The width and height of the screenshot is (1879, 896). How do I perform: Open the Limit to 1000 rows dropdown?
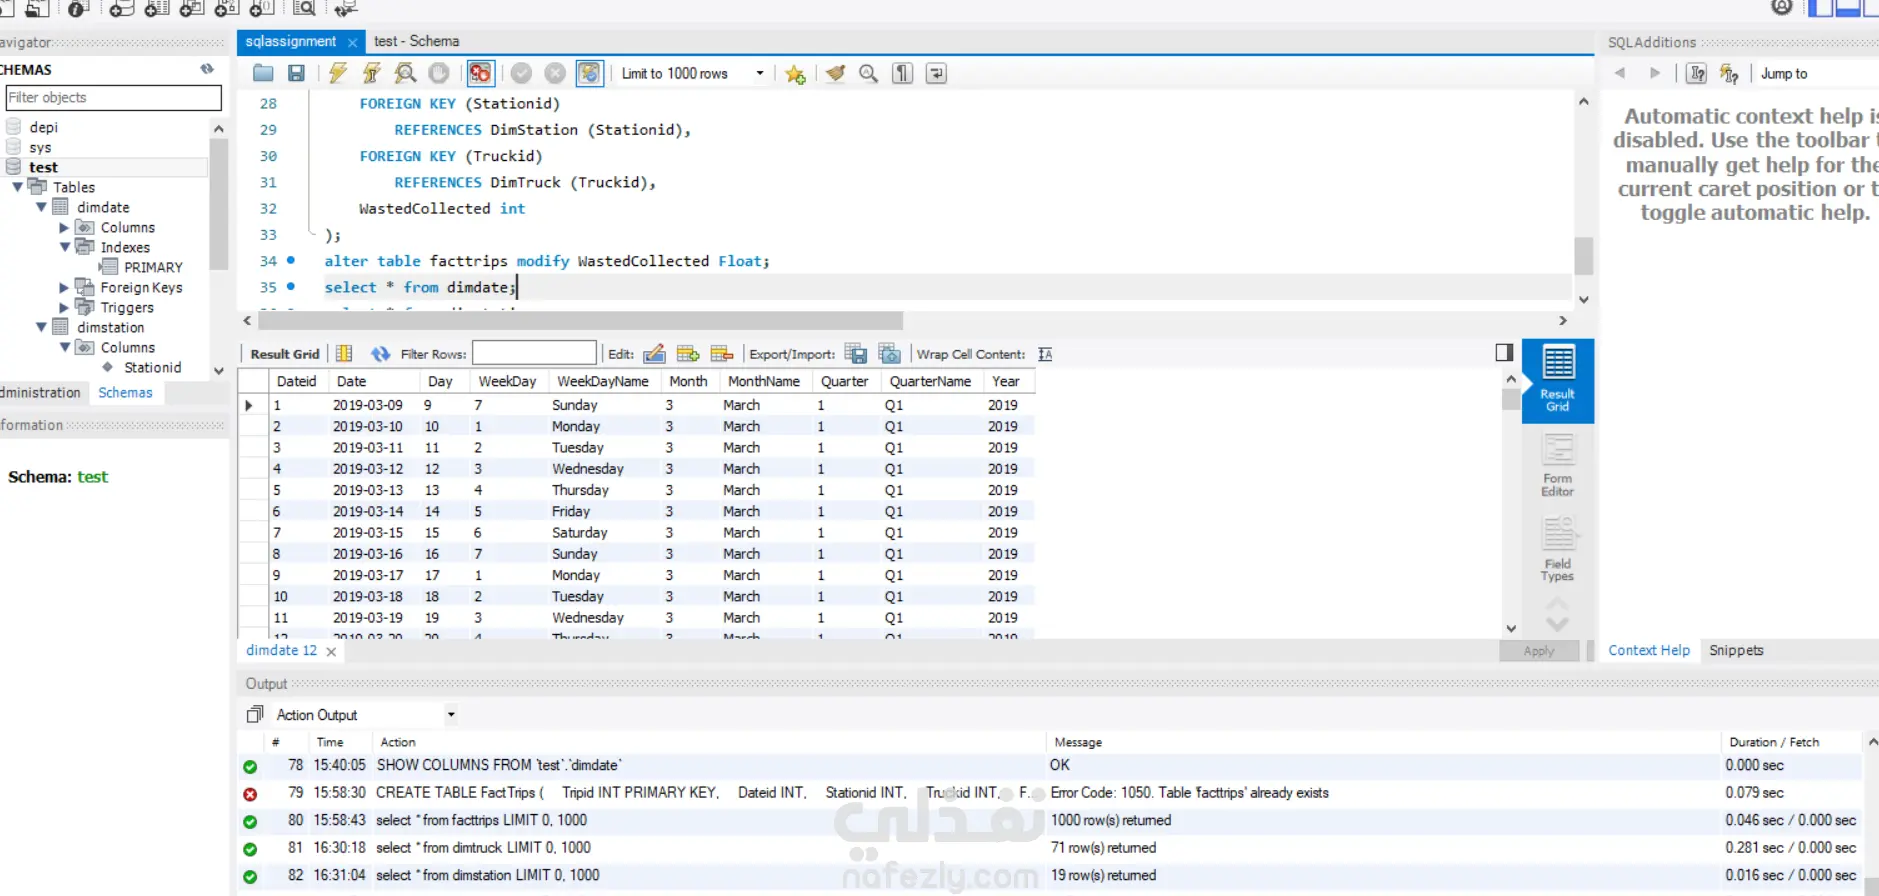[x=760, y=73]
